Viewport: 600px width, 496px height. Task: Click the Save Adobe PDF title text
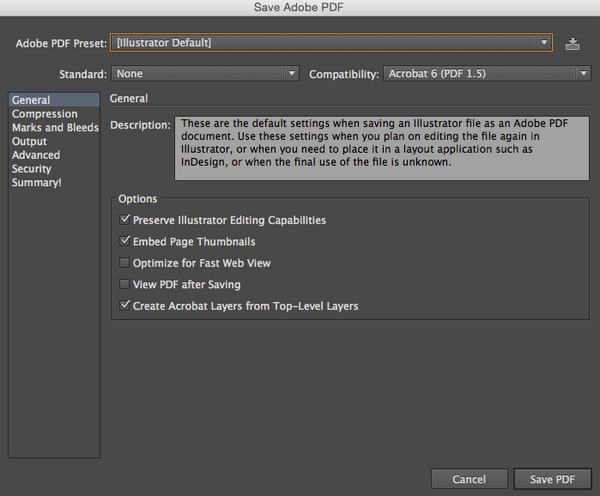(299, 7)
